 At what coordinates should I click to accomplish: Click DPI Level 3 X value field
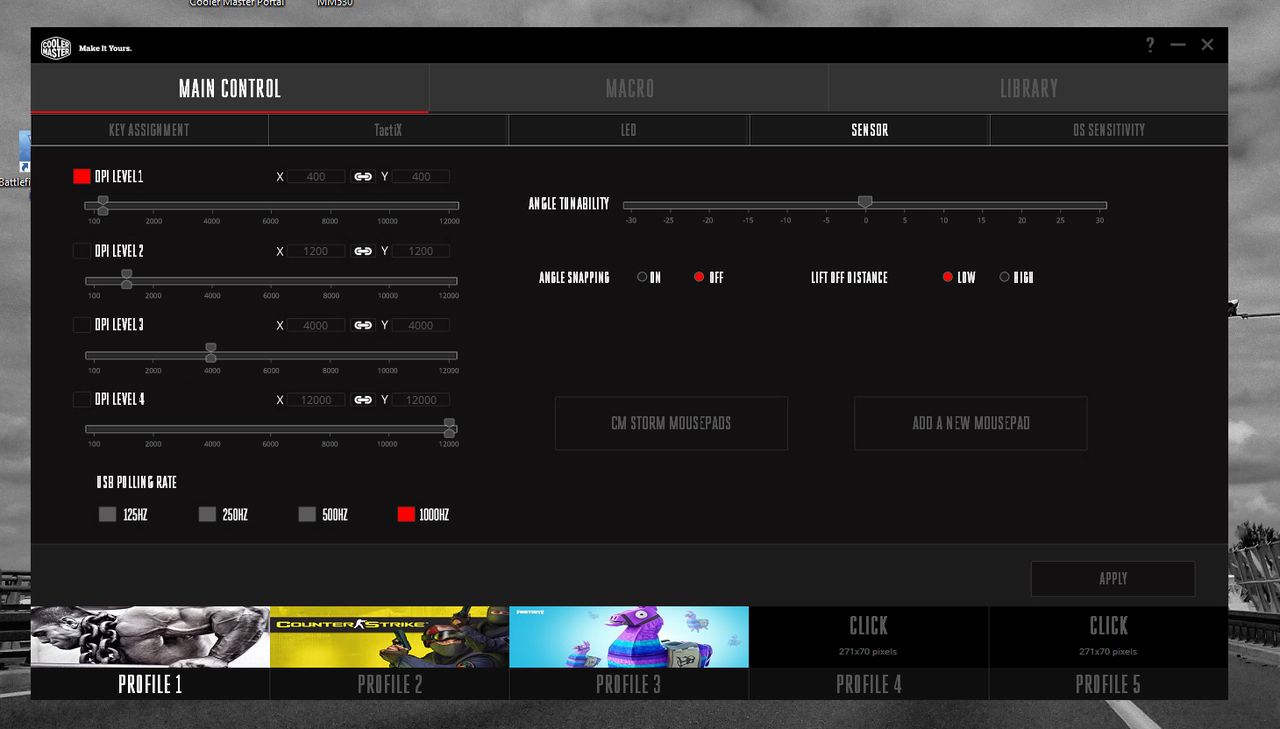click(x=316, y=325)
